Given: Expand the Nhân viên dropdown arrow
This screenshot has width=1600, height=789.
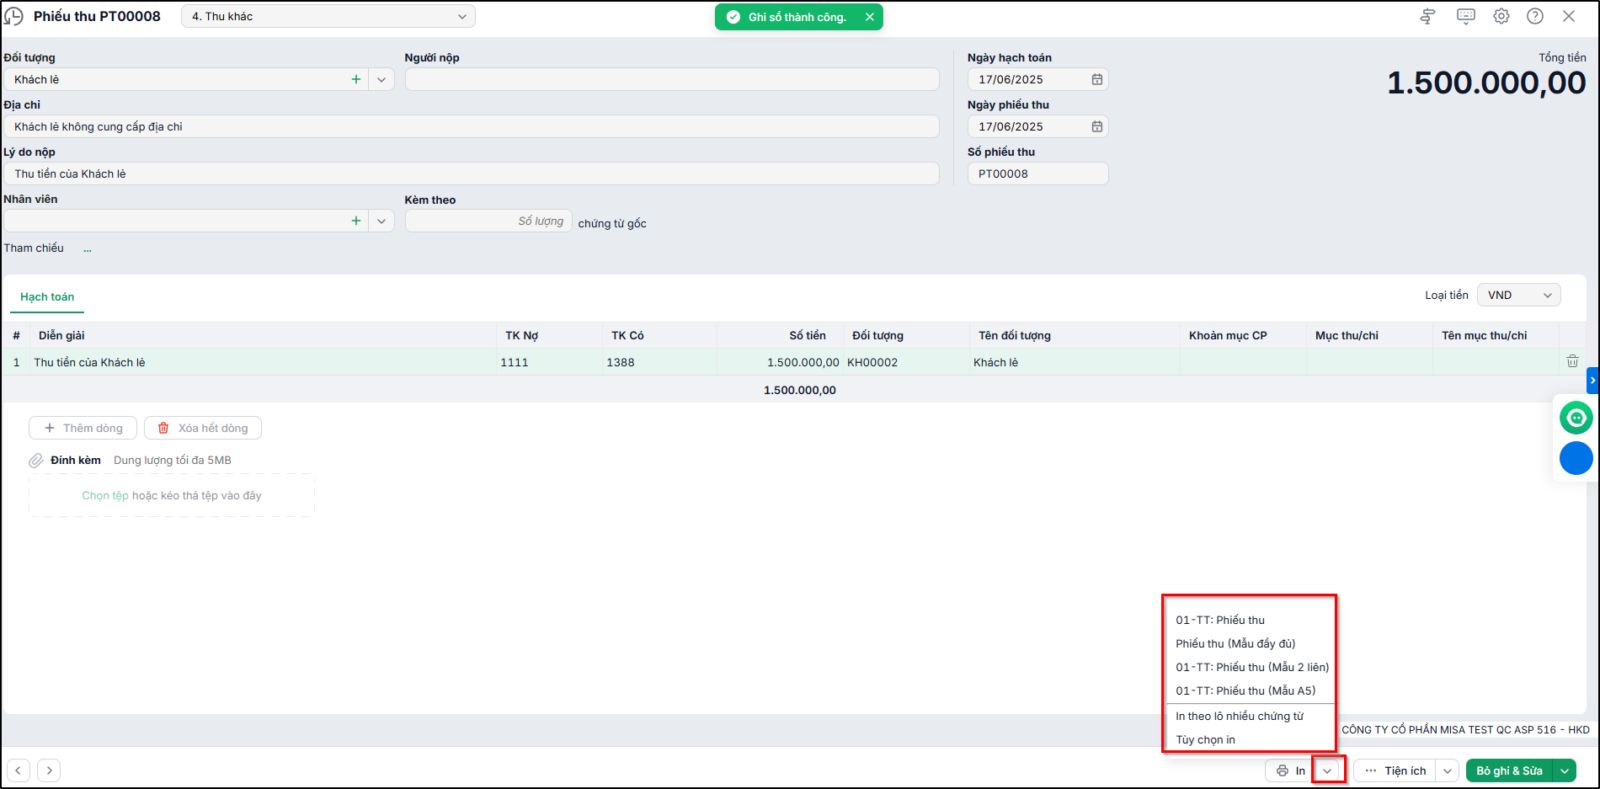Looking at the screenshot, I should (x=381, y=221).
